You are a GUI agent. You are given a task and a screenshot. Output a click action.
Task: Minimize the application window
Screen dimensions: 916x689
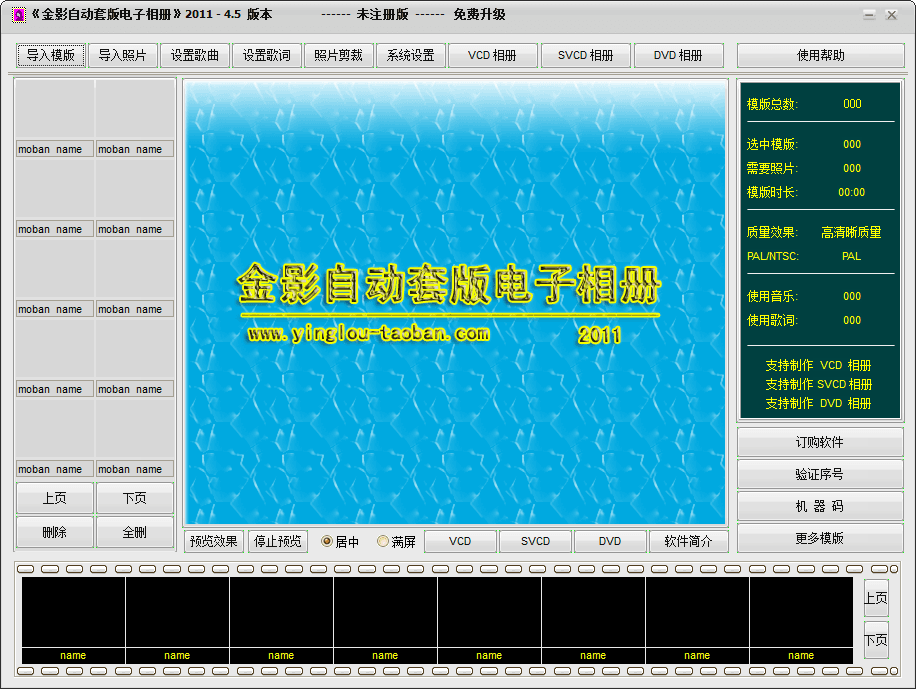tap(869, 15)
